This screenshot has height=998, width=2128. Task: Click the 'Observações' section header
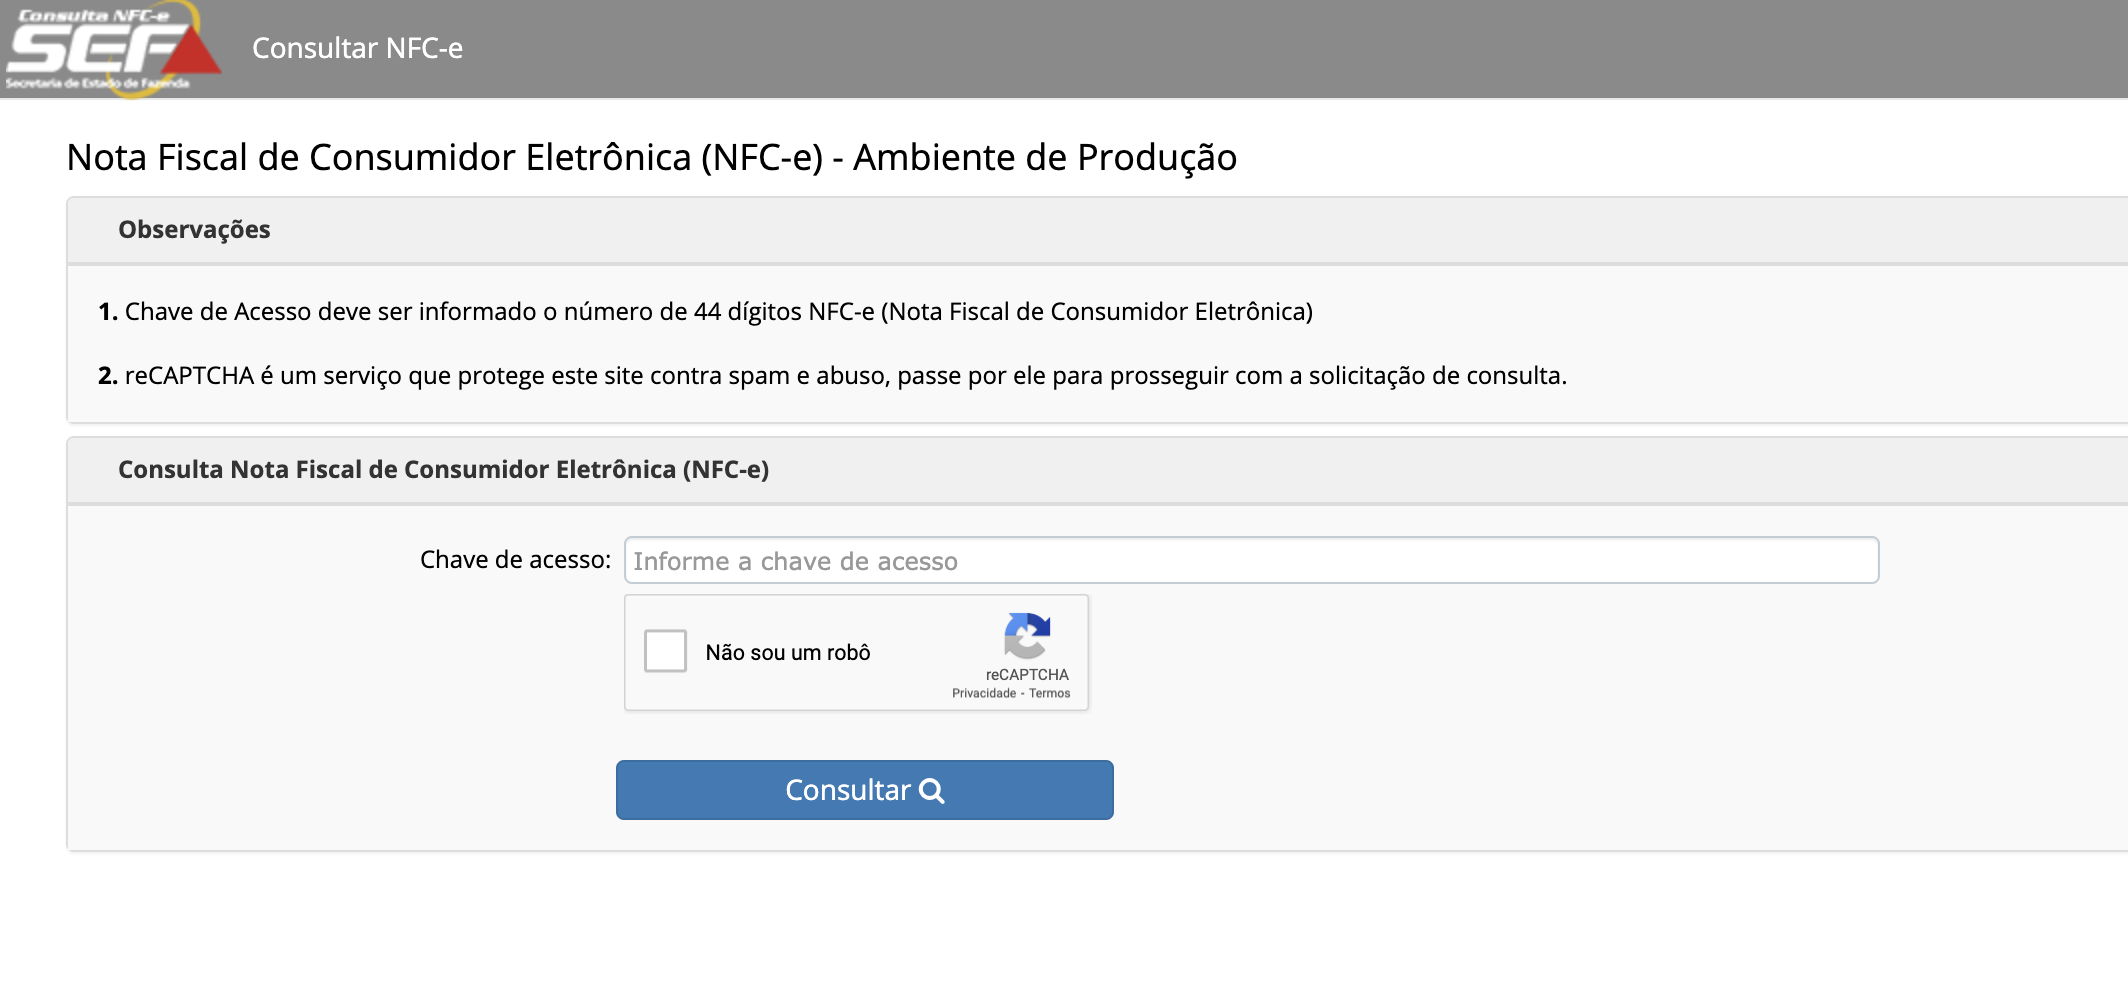click(194, 229)
